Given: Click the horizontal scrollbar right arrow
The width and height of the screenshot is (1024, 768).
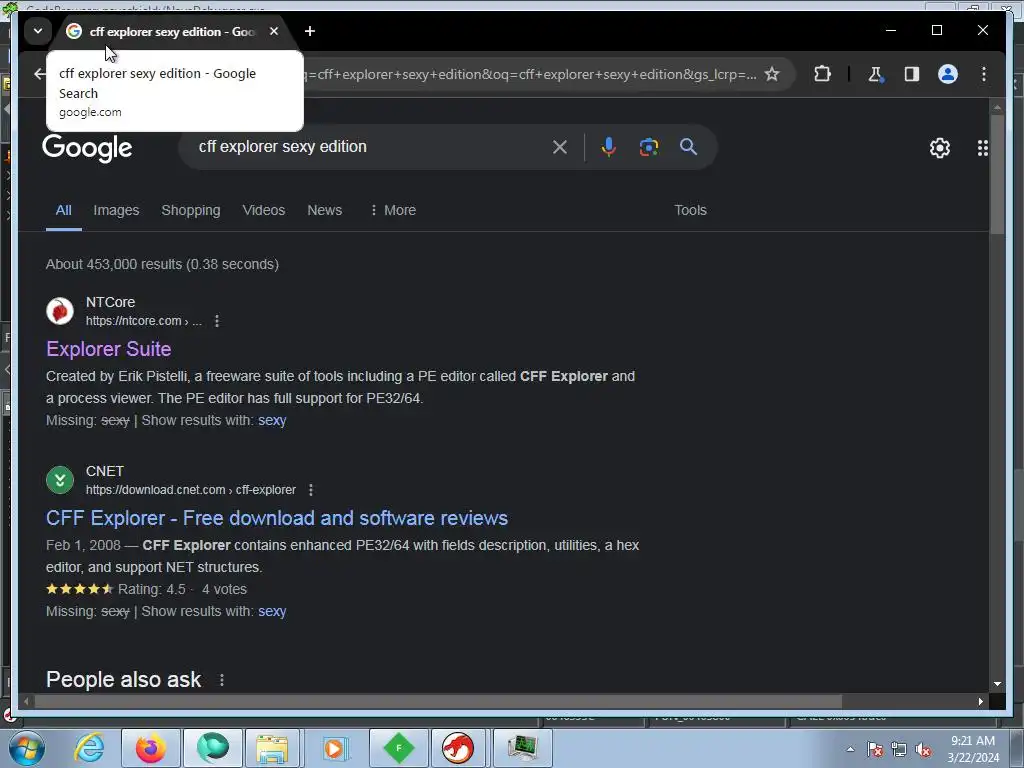Looking at the screenshot, I should (980, 701).
